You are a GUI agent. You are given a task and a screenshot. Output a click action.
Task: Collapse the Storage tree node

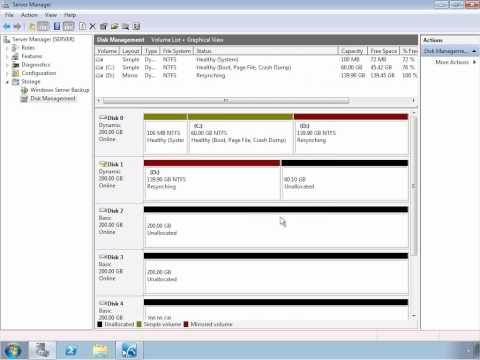(x=7, y=82)
